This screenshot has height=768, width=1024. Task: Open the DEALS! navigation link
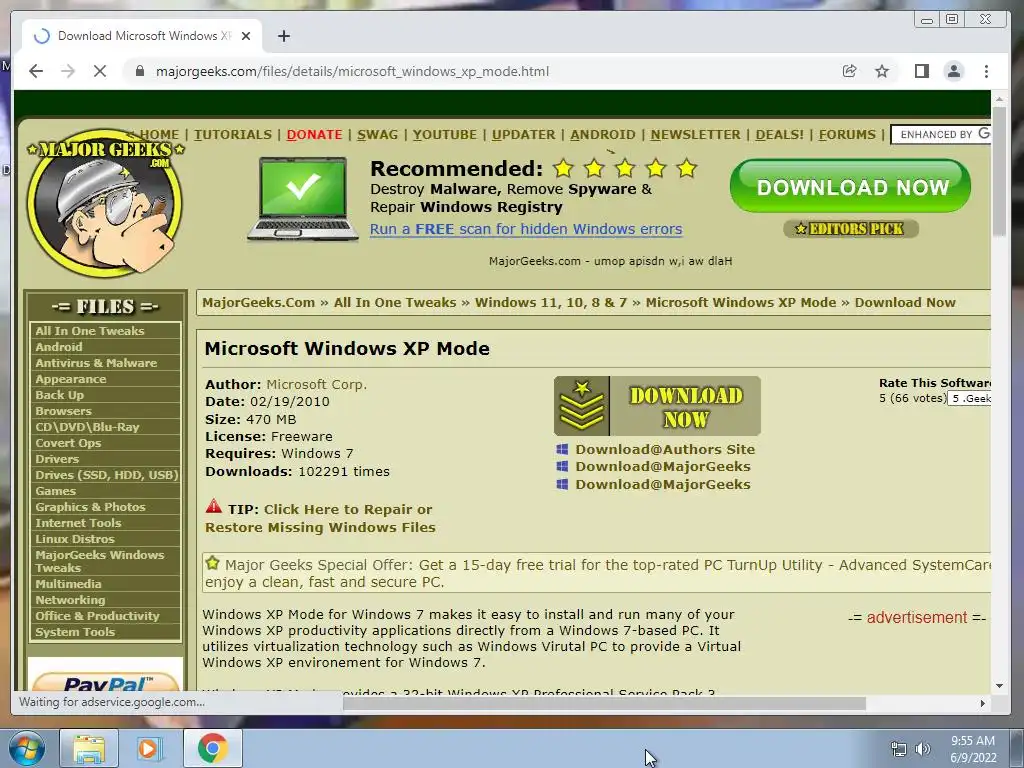click(780, 135)
